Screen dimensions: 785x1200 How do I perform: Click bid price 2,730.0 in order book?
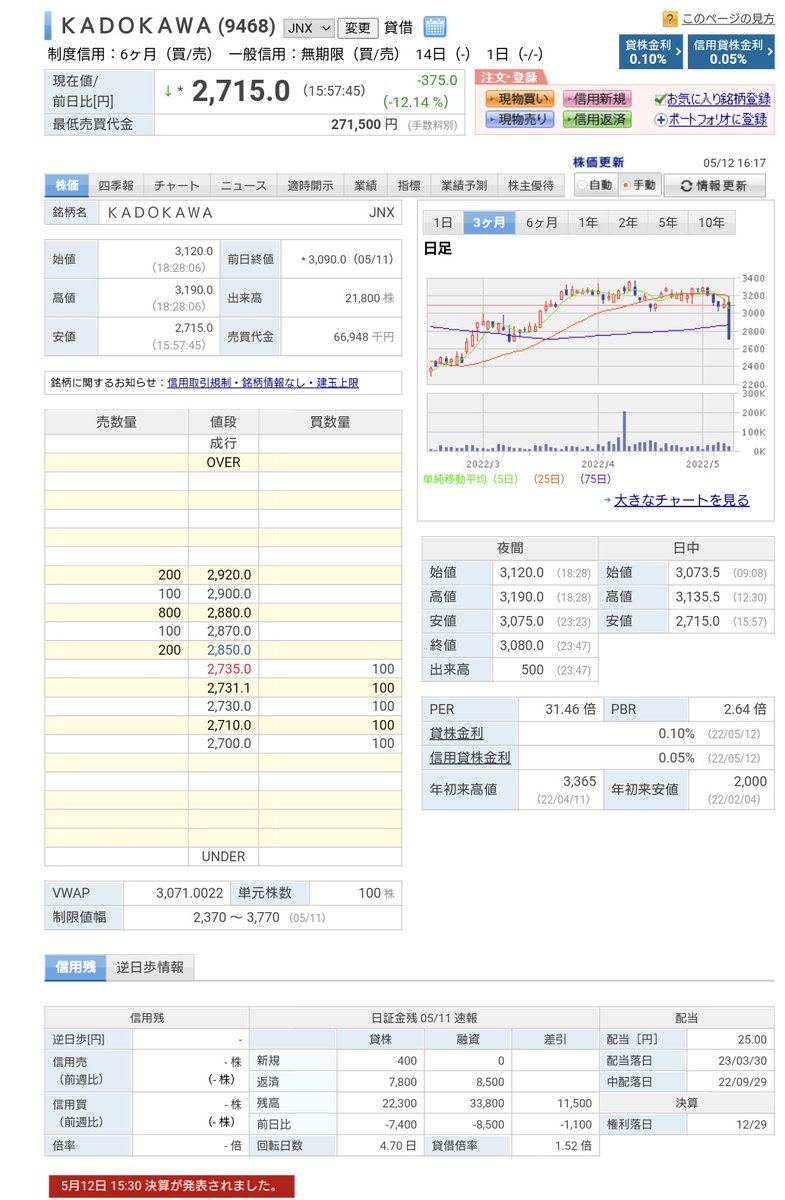click(229, 706)
